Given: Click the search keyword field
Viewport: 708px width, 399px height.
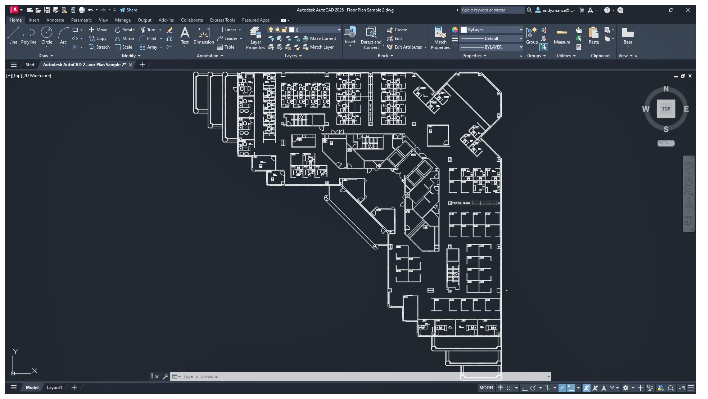Looking at the screenshot, I should (492, 10).
